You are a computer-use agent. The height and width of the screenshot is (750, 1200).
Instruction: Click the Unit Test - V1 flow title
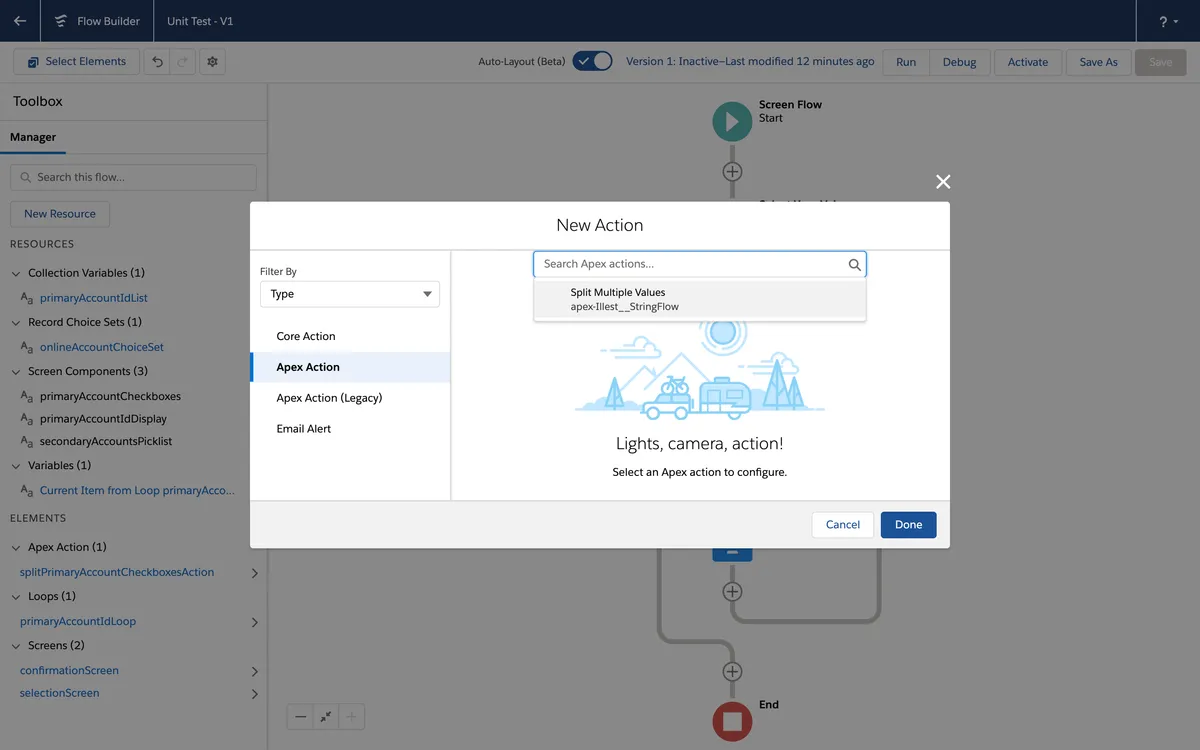point(200,21)
